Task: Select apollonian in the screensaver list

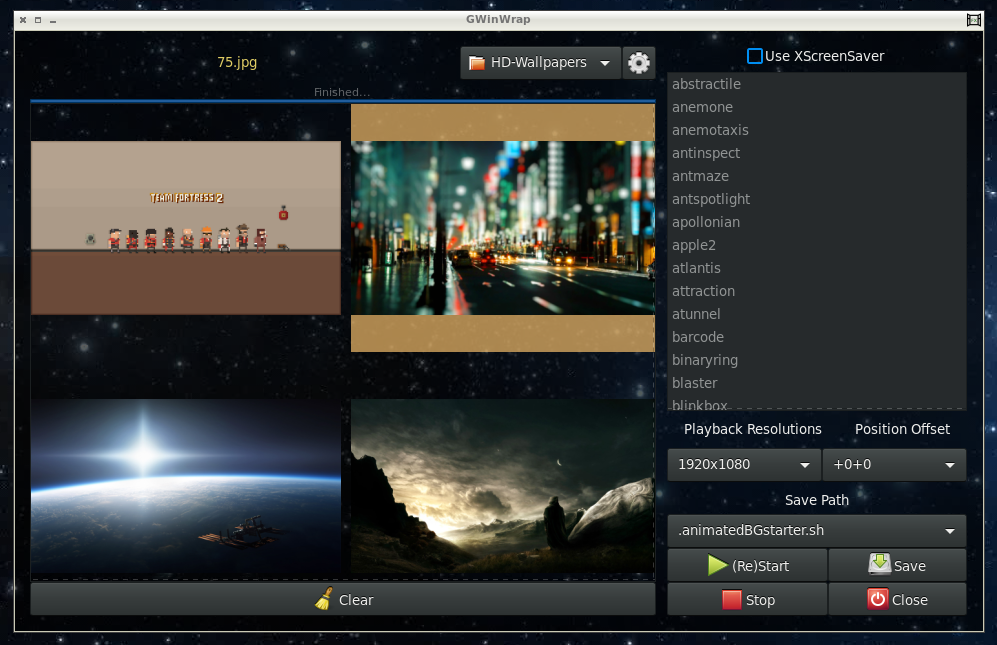Action: point(816,222)
